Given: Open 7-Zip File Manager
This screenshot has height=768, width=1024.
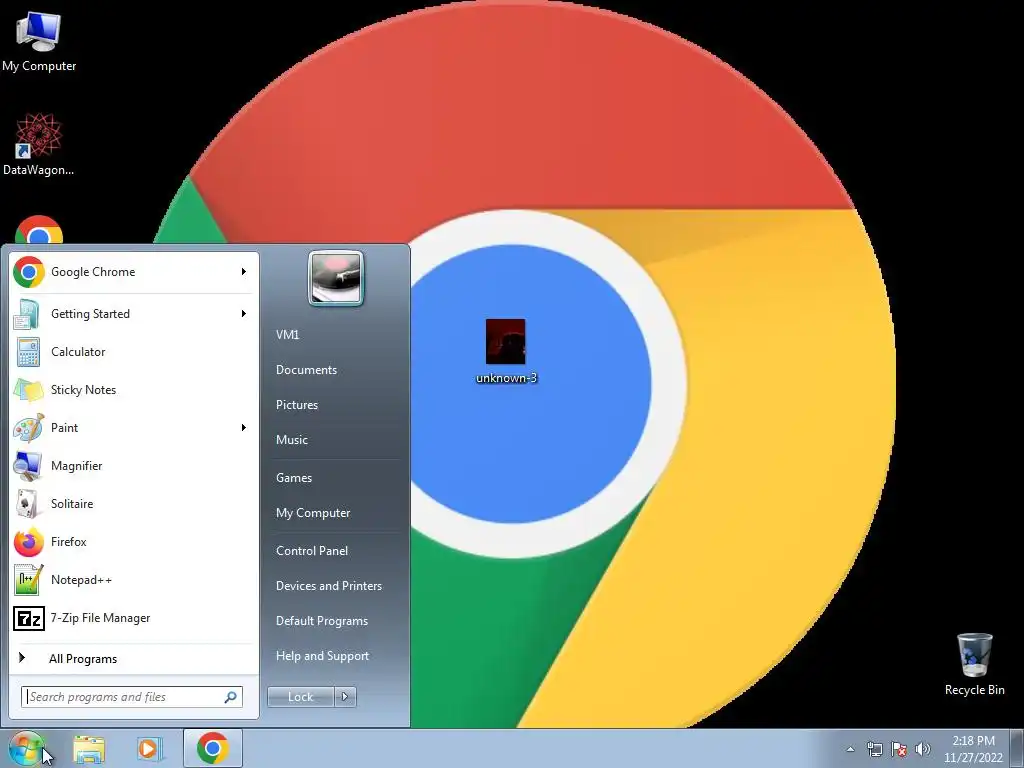Looking at the screenshot, I should (x=133, y=618).
